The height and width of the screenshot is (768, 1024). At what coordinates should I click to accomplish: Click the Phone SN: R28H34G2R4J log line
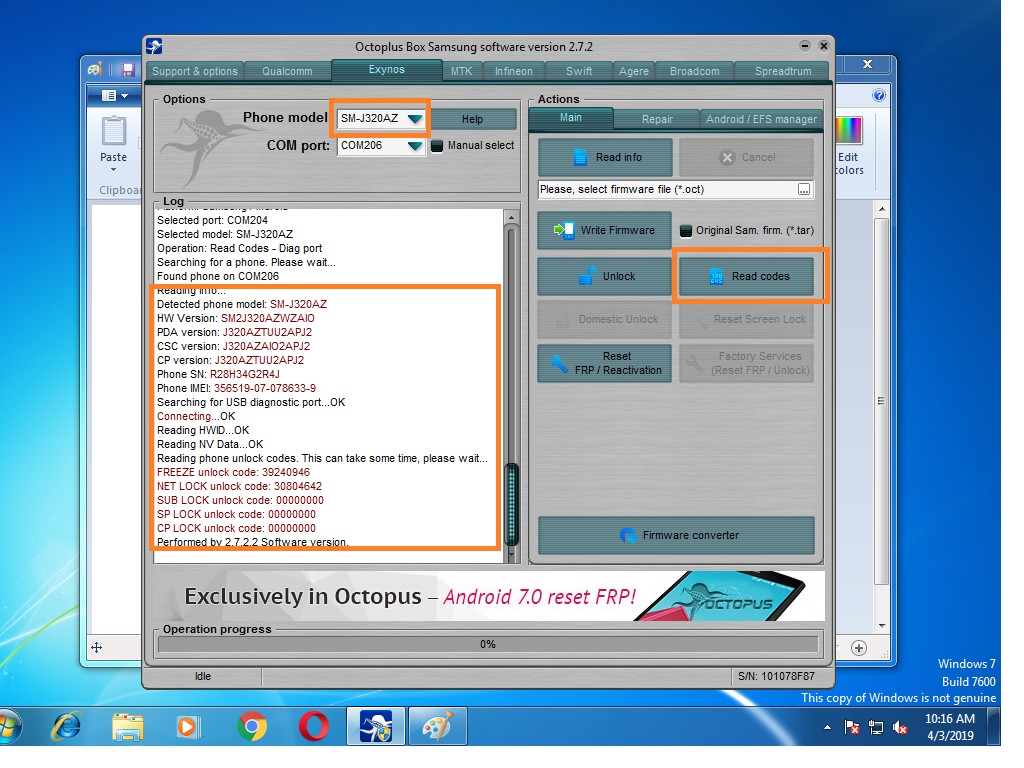(x=218, y=375)
